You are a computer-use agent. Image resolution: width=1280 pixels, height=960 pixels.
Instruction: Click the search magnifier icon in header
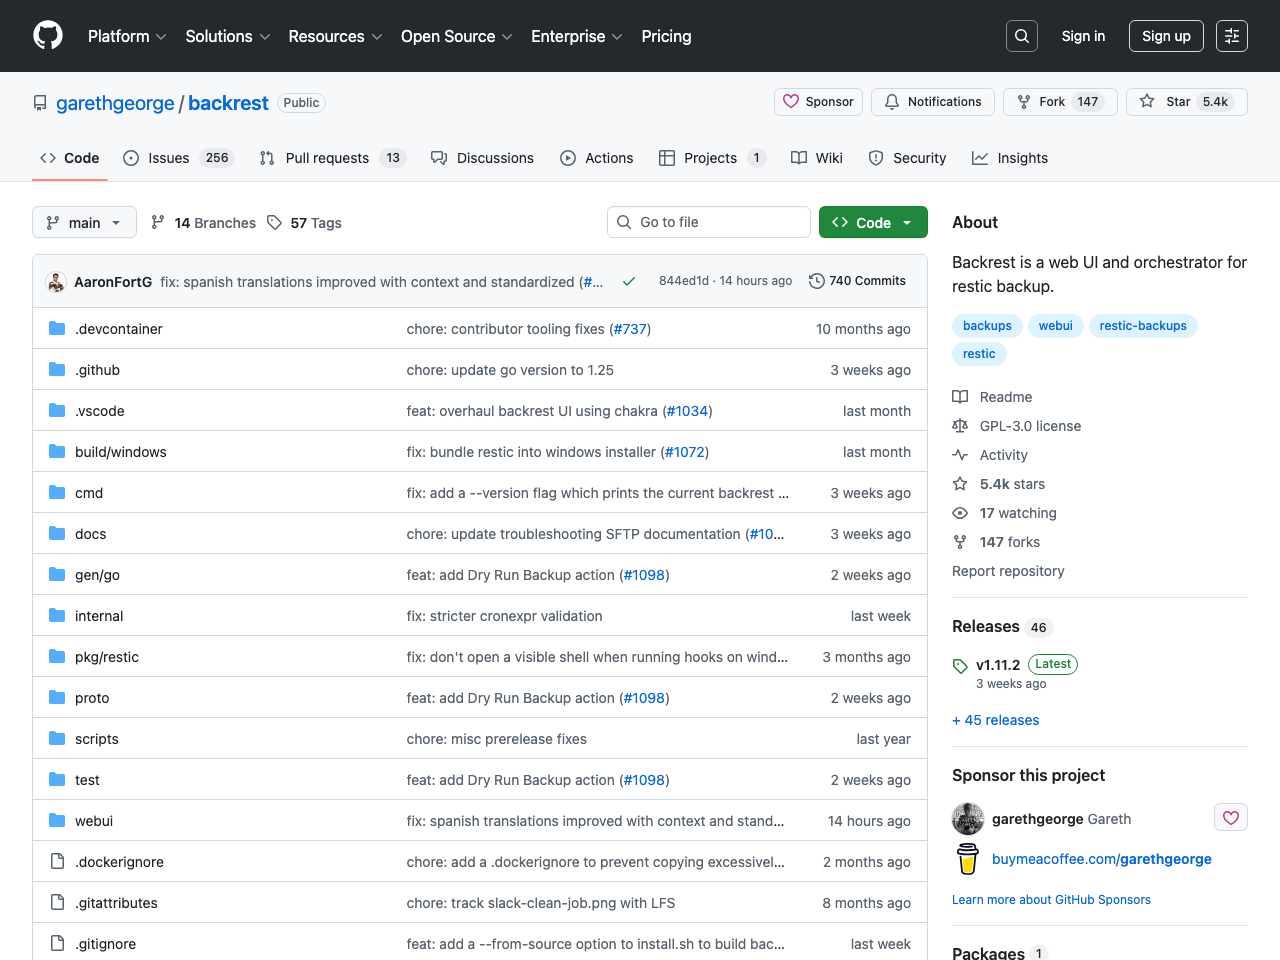(x=1021, y=36)
